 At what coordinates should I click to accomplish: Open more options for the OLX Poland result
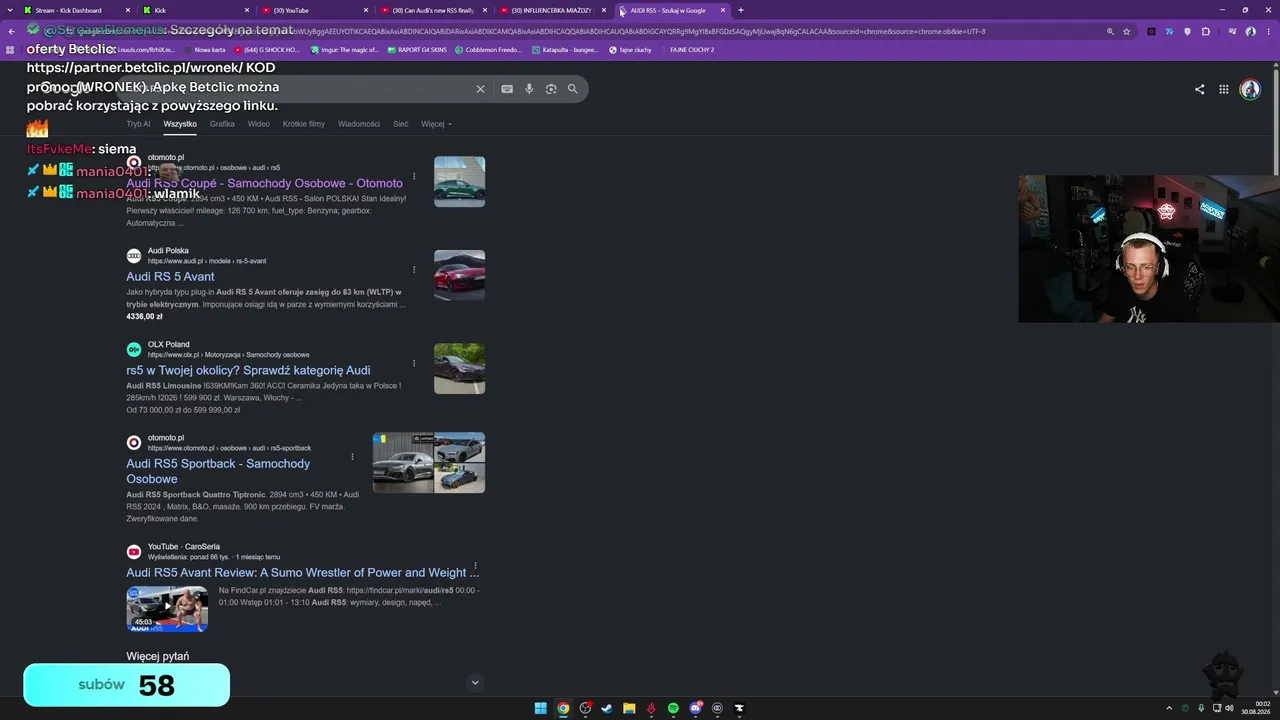414,363
